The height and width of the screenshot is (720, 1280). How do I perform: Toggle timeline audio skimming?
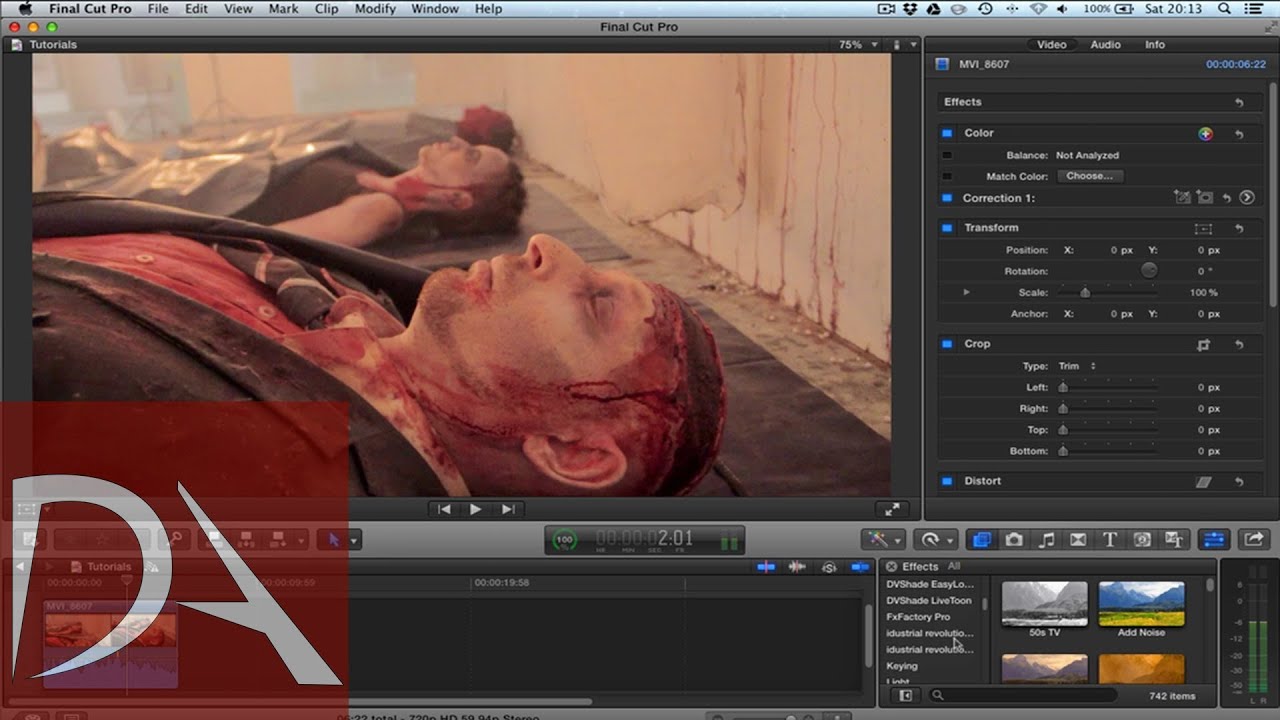coord(797,567)
